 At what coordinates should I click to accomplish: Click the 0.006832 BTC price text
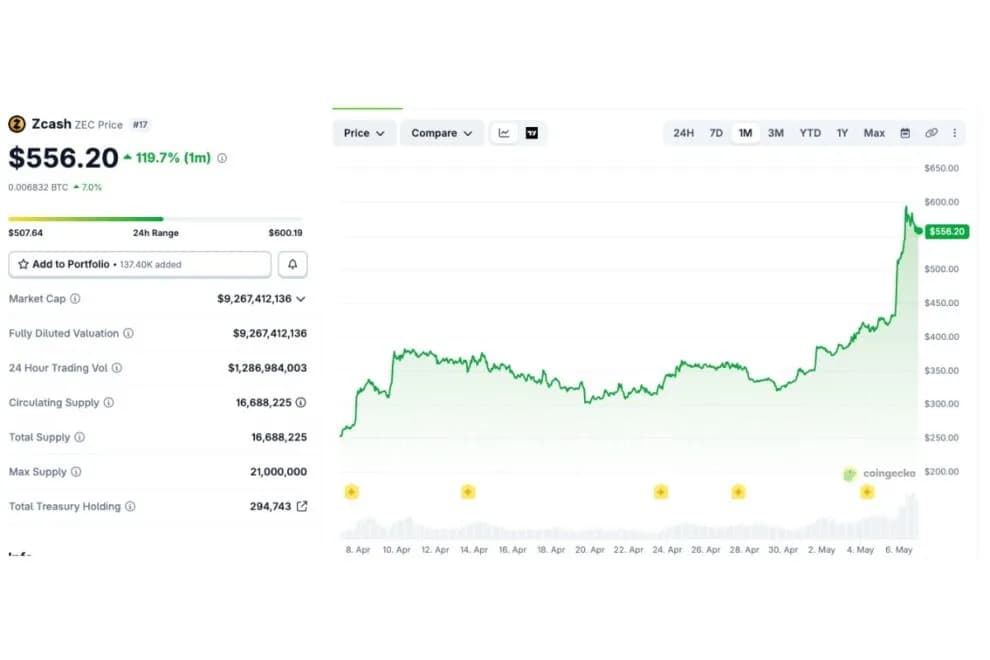point(38,187)
